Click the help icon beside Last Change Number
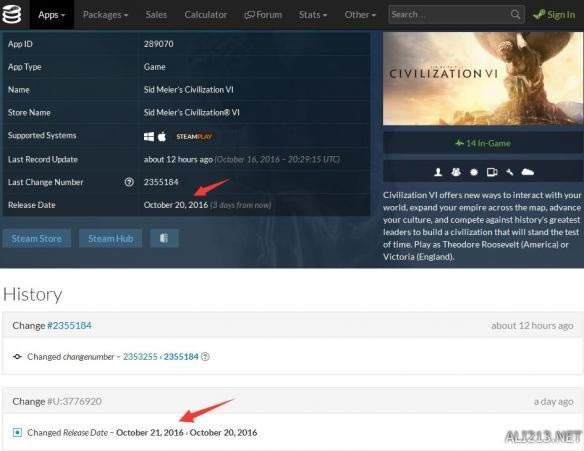 129,182
